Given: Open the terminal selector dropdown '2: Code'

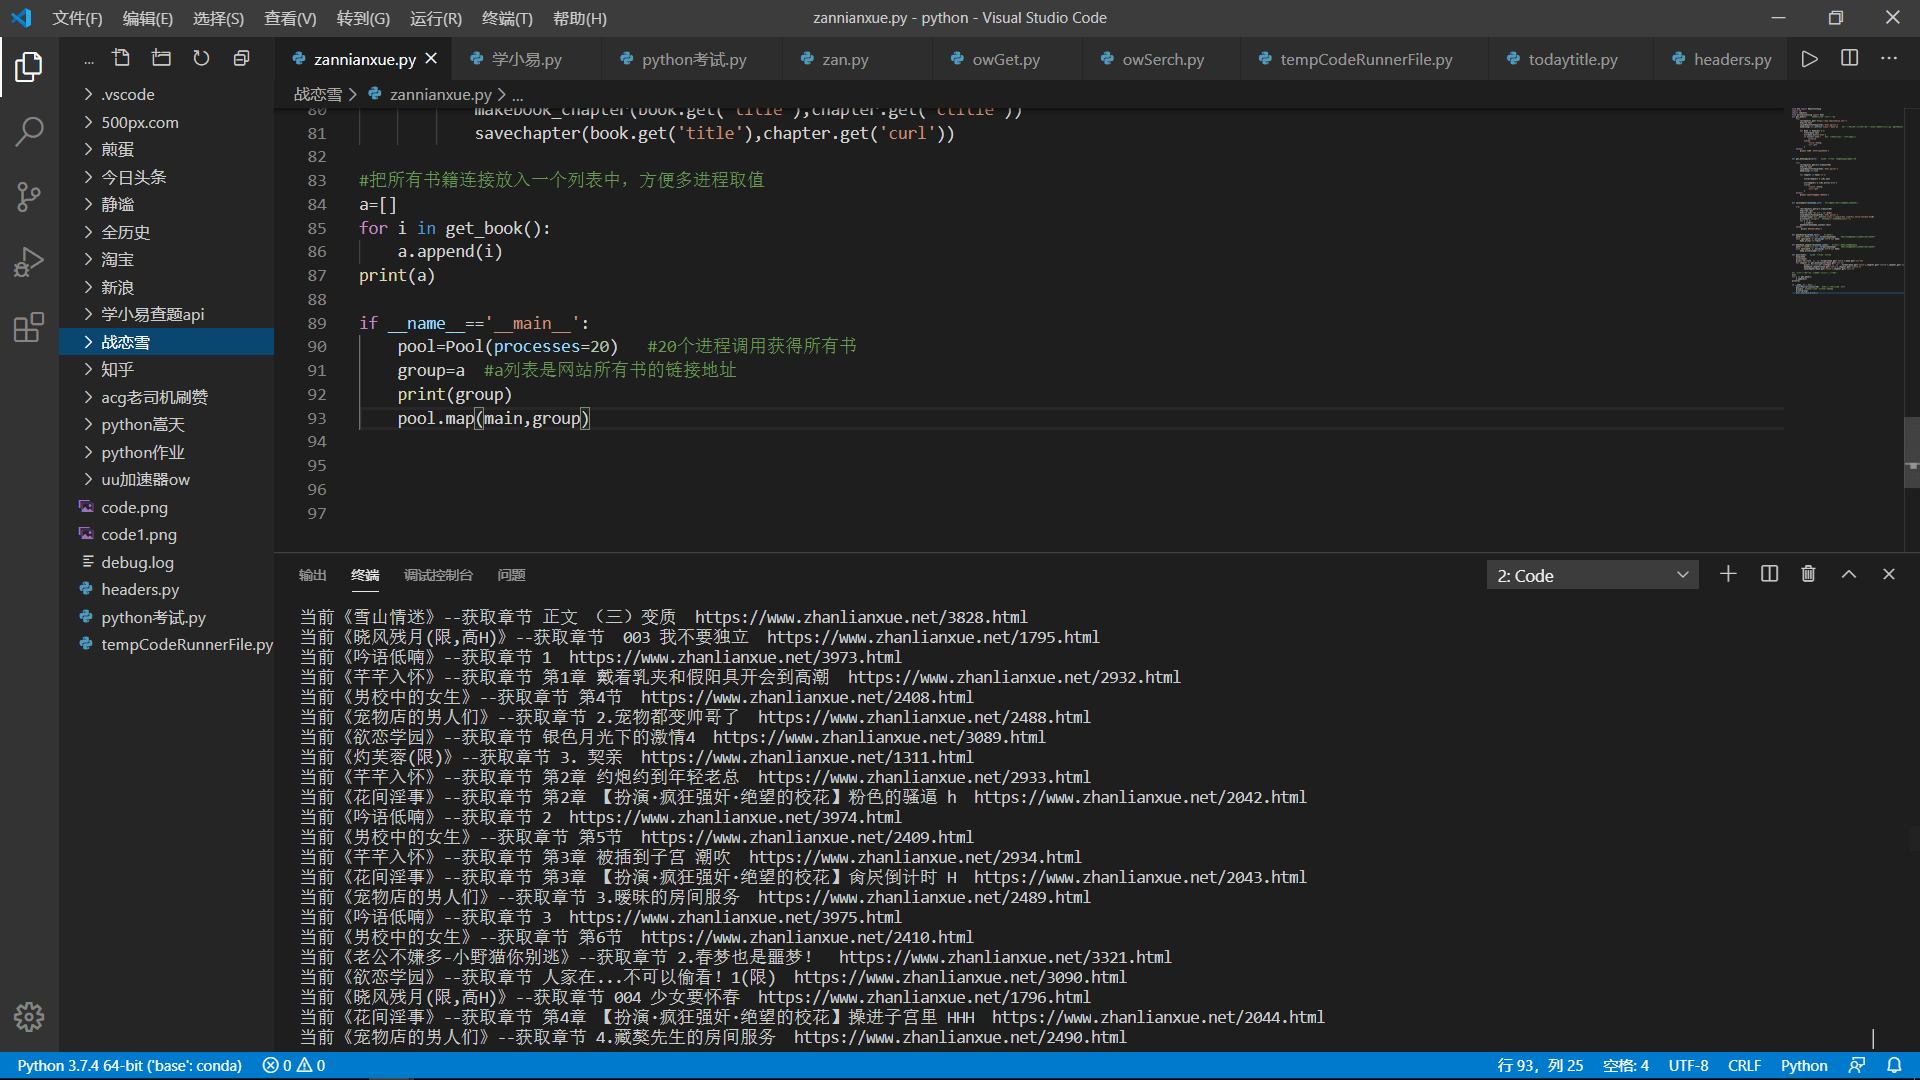Looking at the screenshot, I should [x=1592, y=575].
